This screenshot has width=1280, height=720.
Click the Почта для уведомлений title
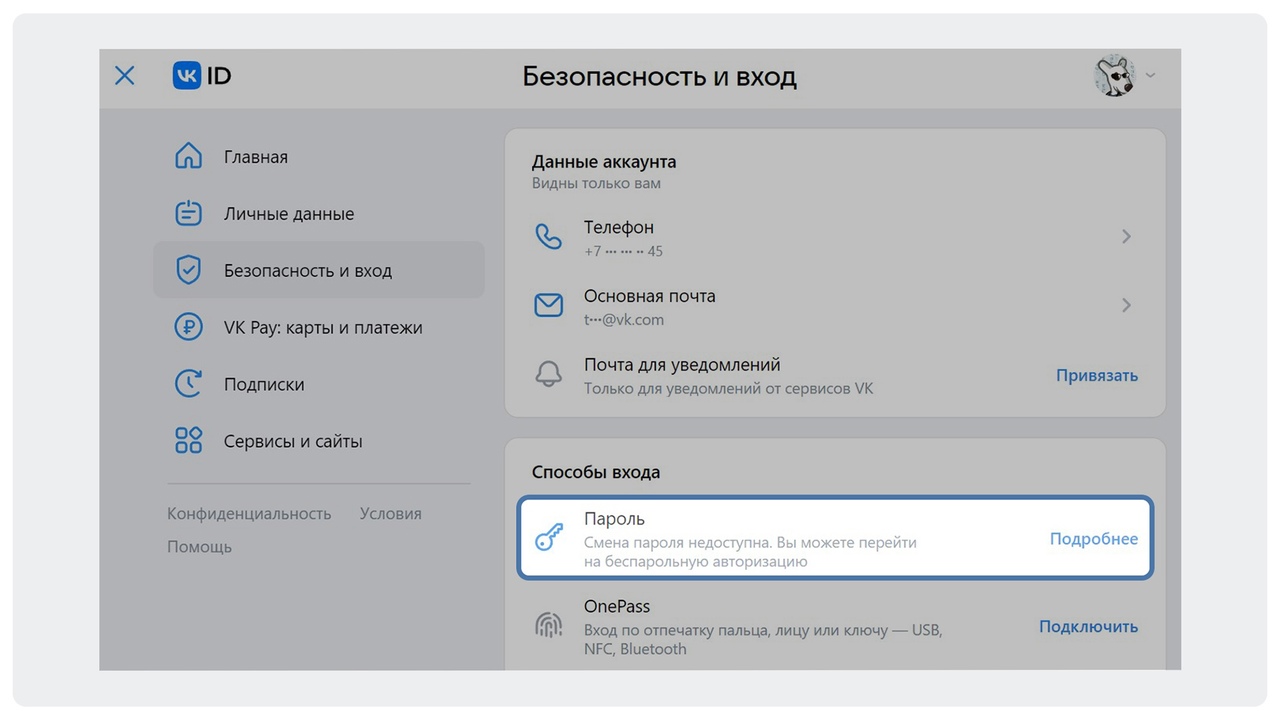click(682, 365)
